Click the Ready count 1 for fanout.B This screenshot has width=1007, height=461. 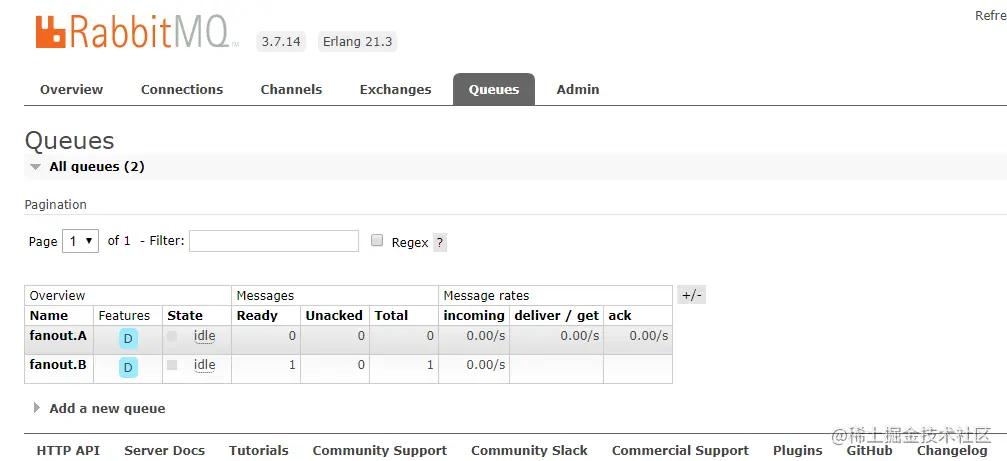click(x=292, y=365)
